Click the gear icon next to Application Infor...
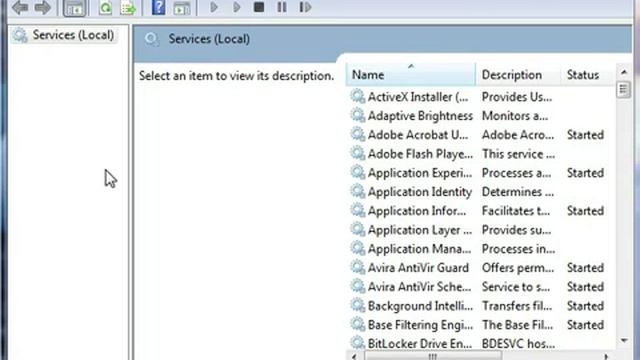 click(358, 210)
